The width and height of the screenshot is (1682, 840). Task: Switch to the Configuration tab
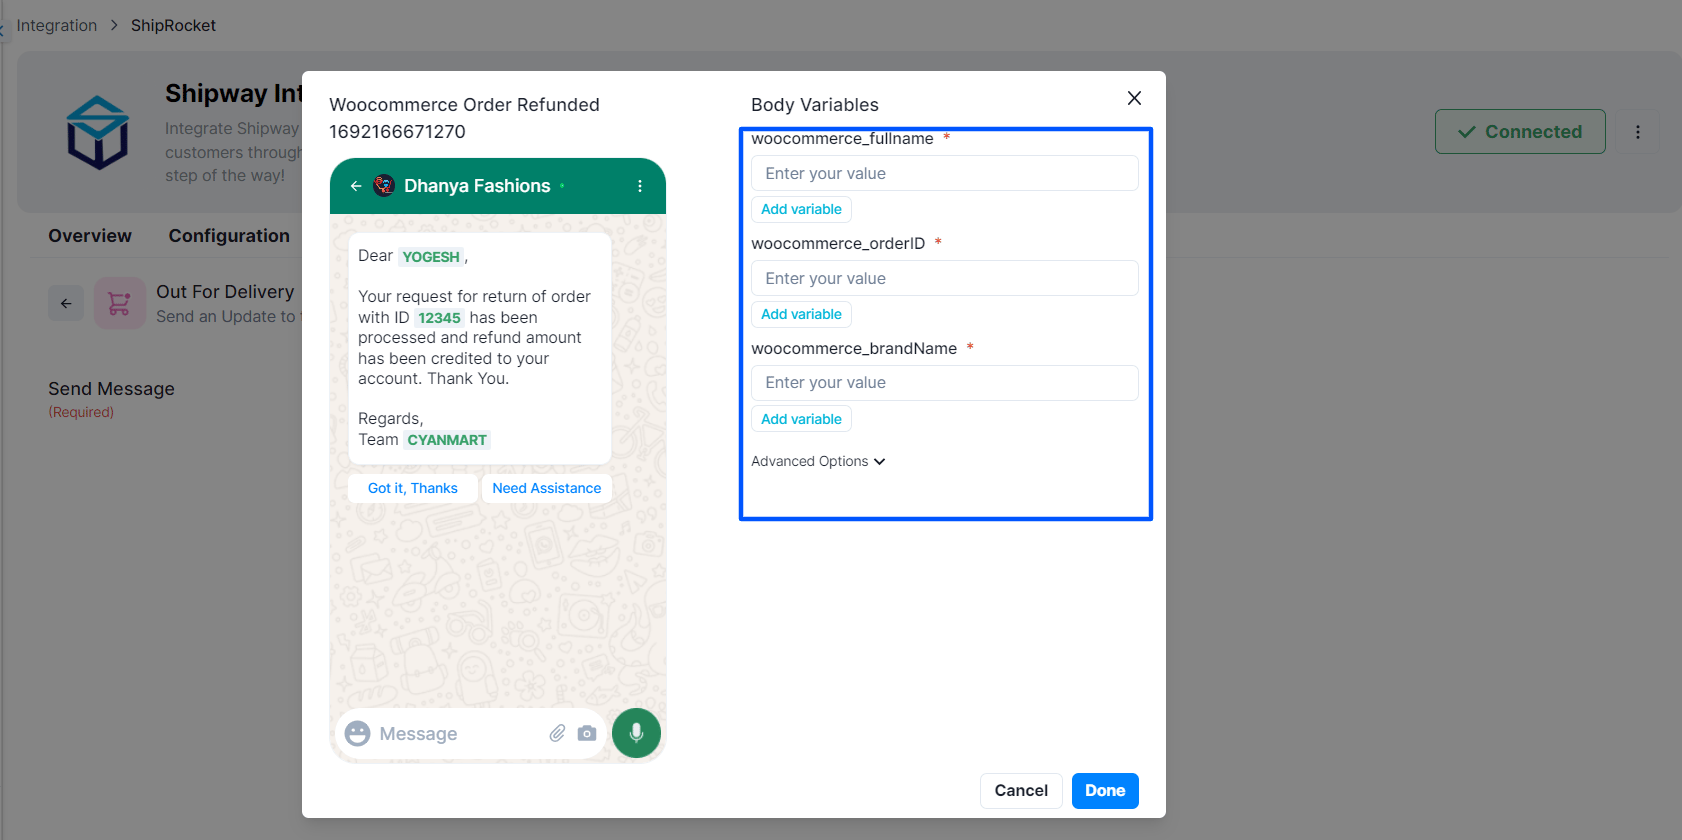point(229,236)
